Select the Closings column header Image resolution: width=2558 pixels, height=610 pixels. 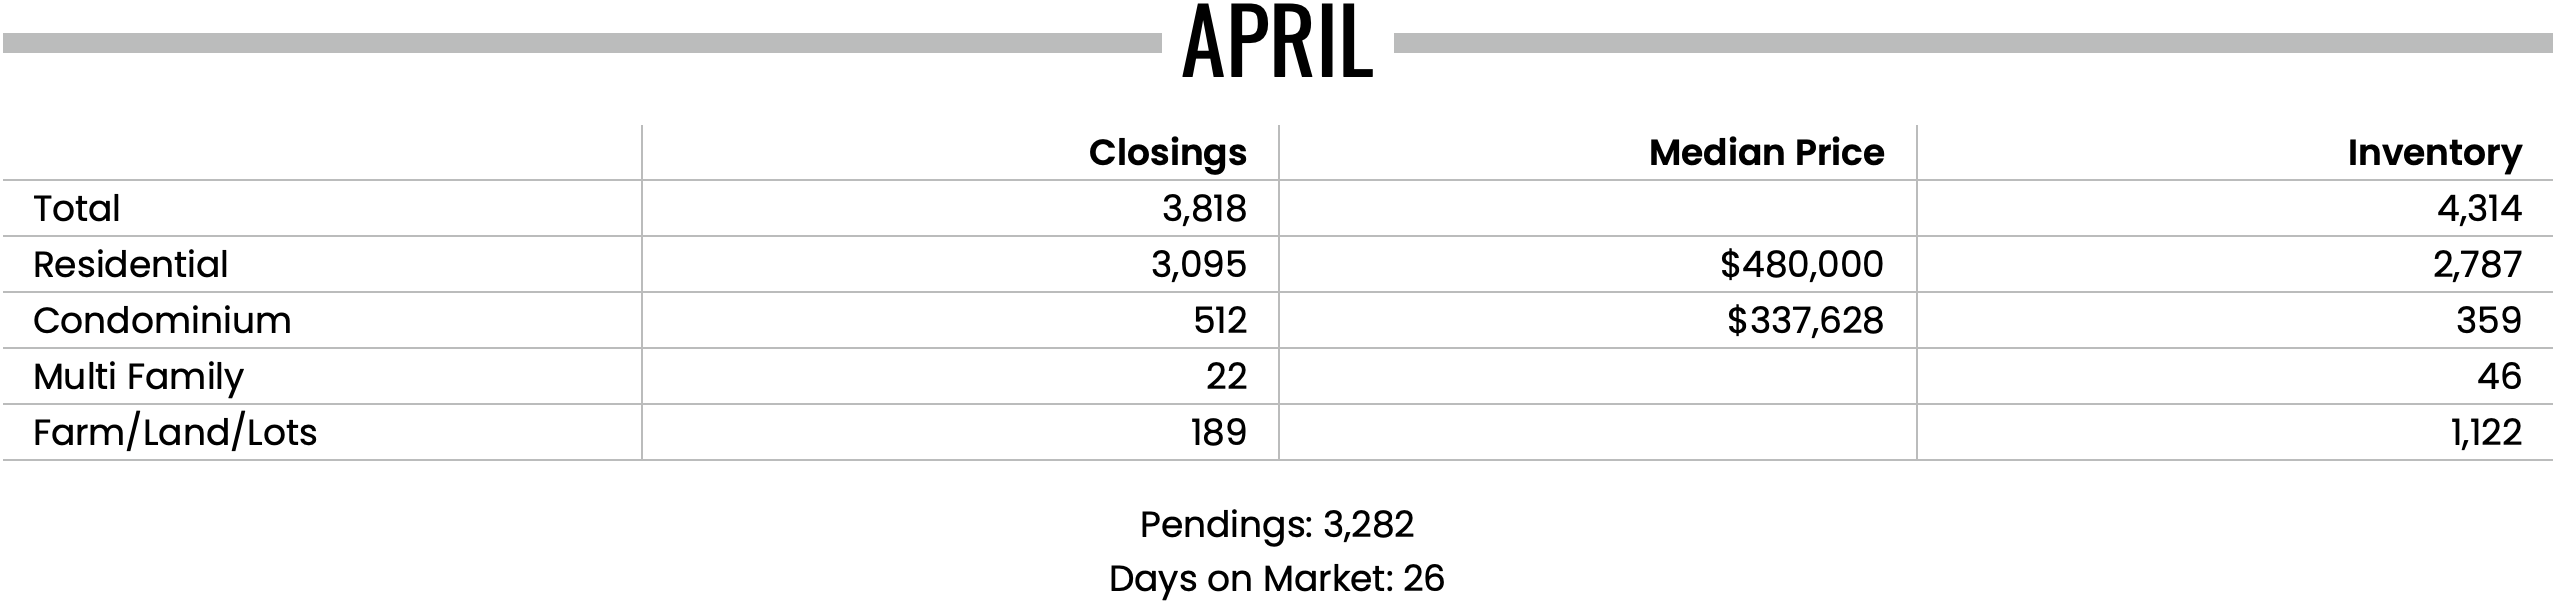point(1167,153)
